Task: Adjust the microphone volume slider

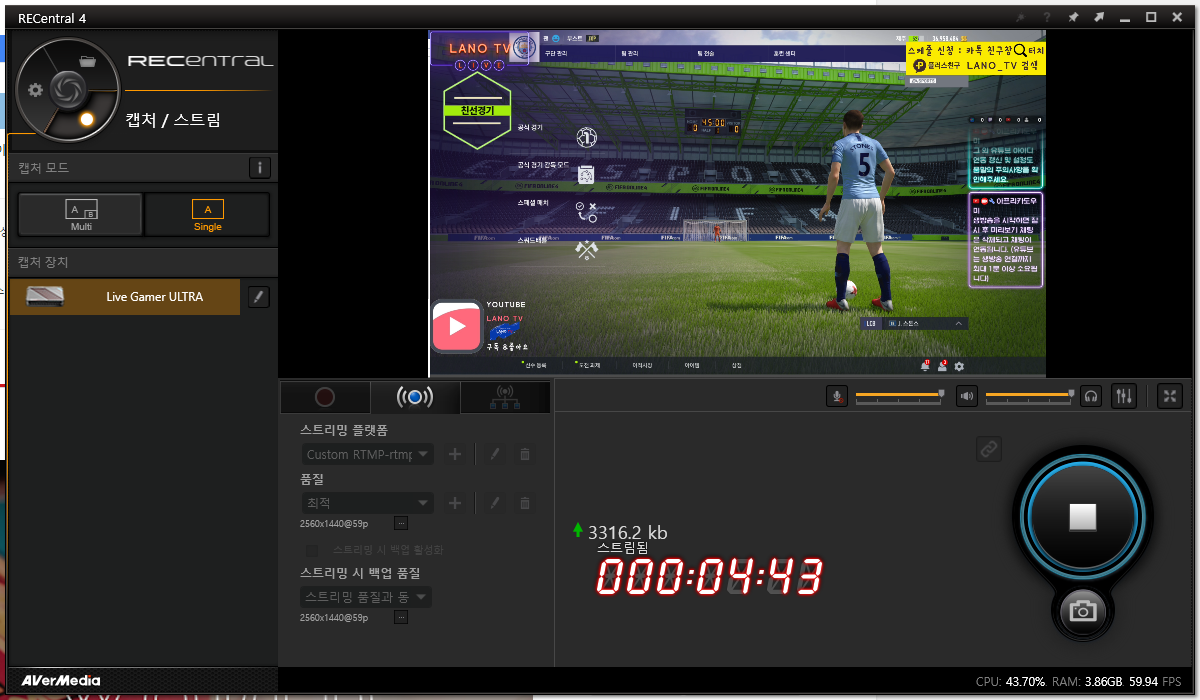Action: point(899,396)
